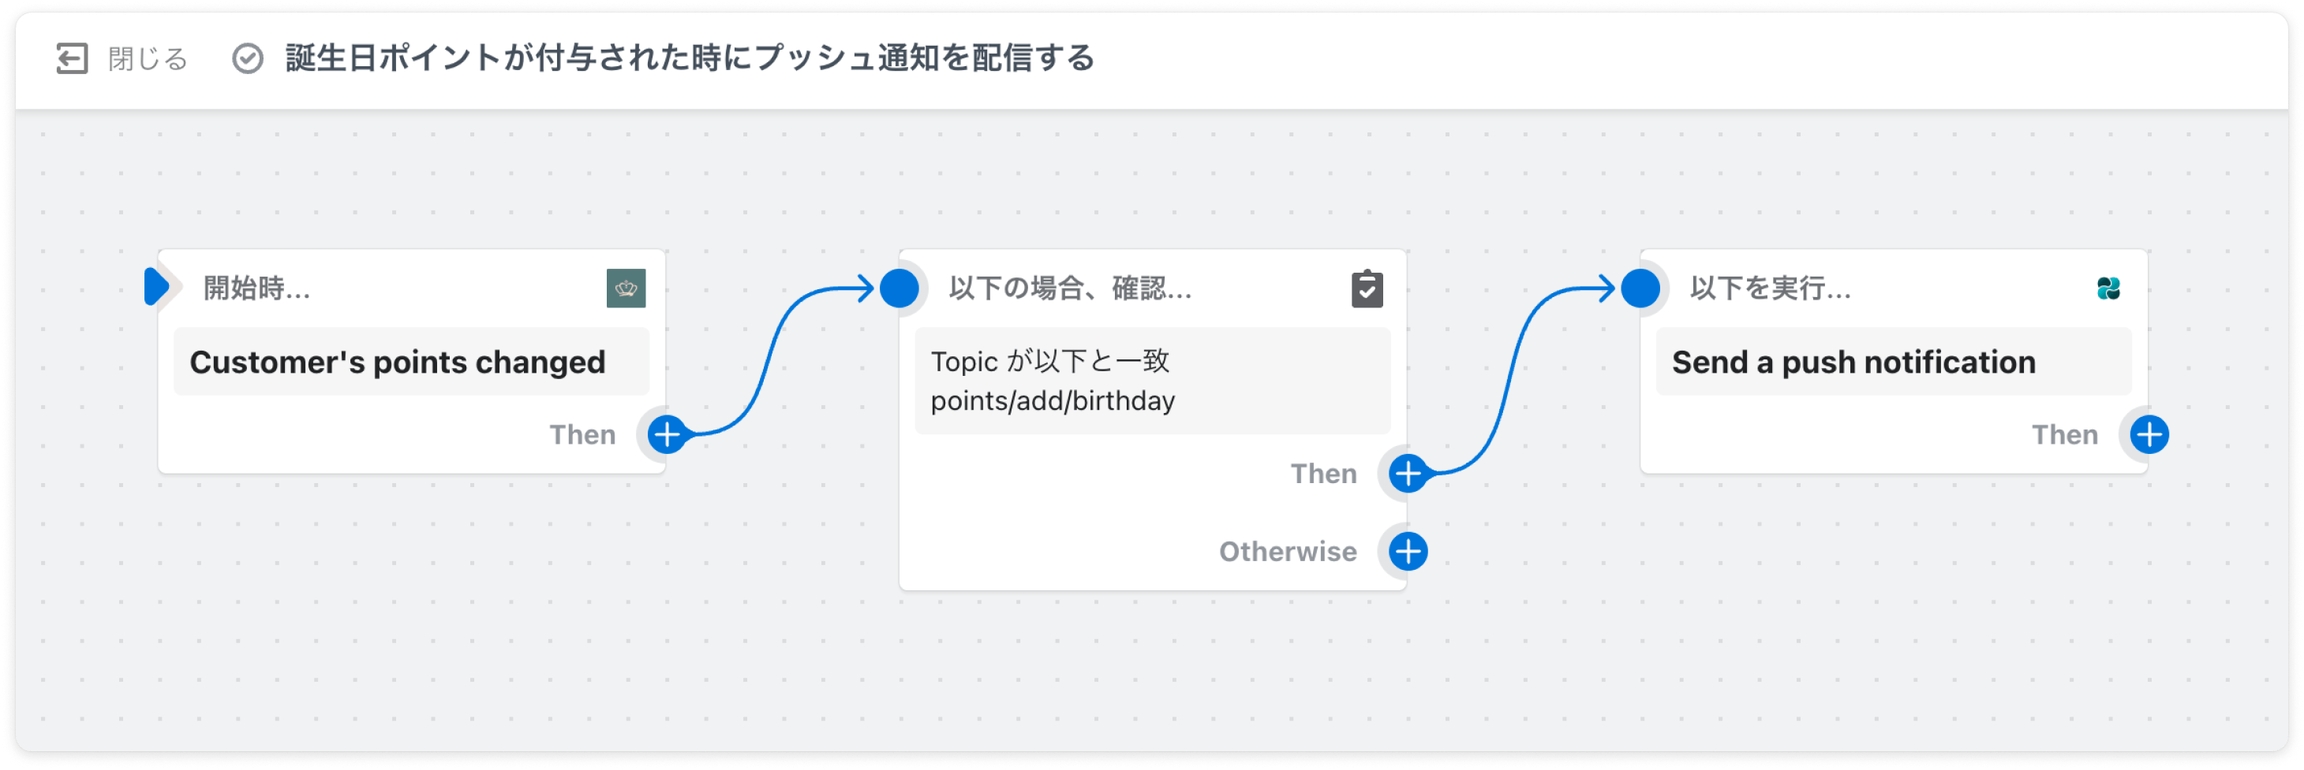Click the 以下の場合、確認... condition header

point(1070,288)
